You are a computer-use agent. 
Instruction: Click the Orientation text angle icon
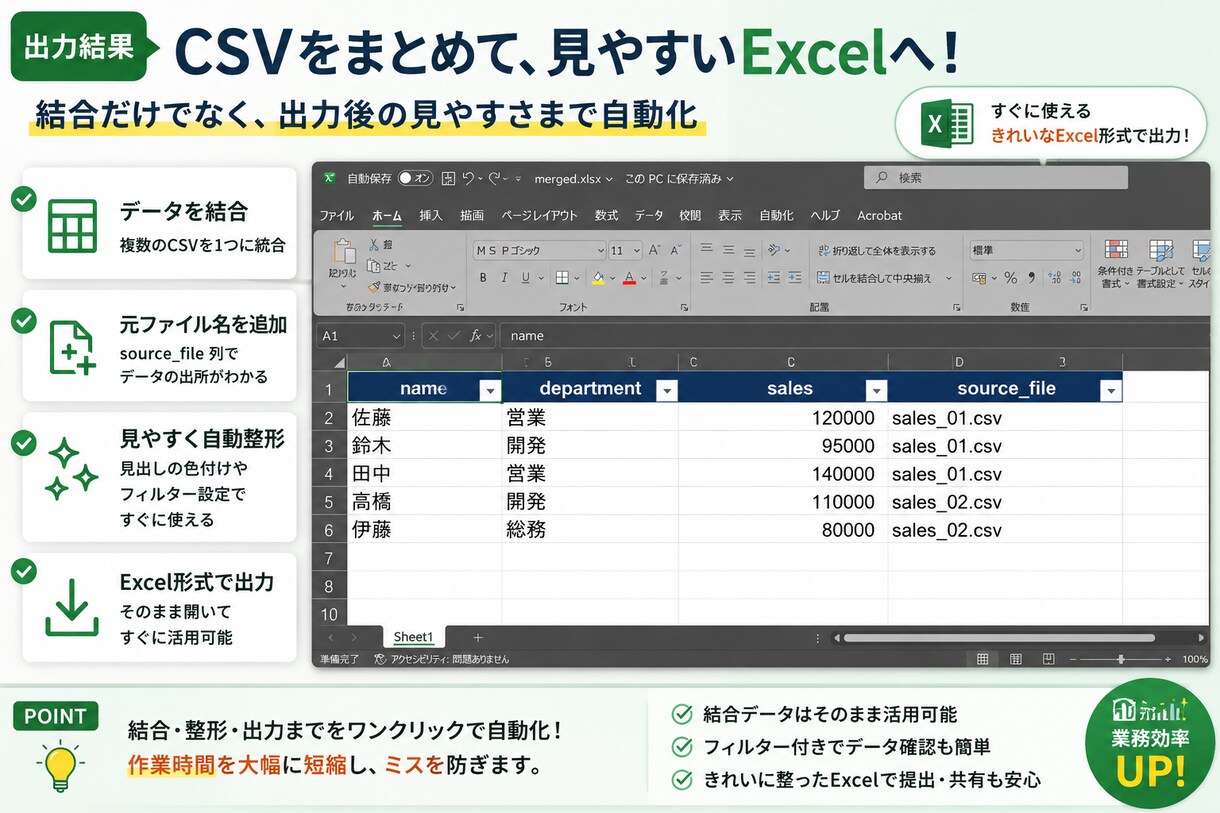pos(775,250)
